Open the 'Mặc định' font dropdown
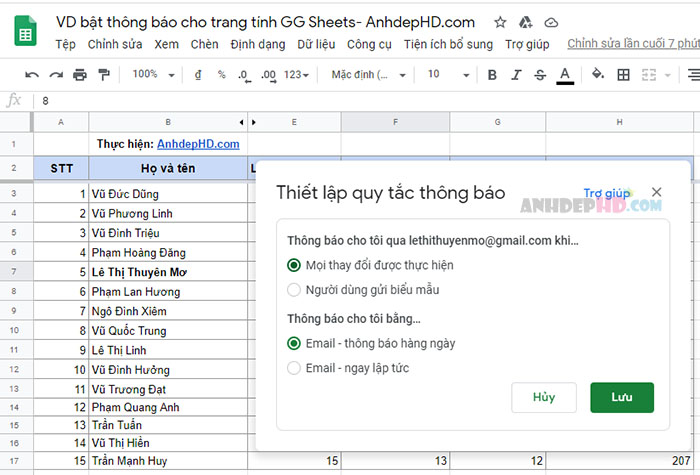 [368, 75]
